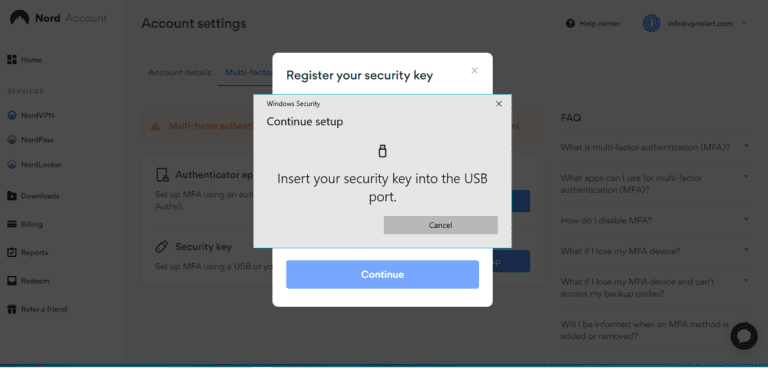The height and width of the screenshot is (368, 768).
Task: Open the Downloads folder icon
Action: point(12,196)
